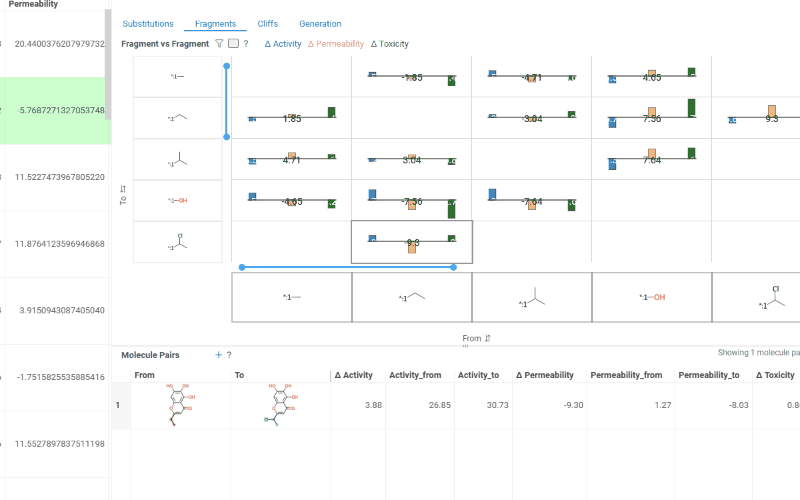Sort by the Activity_from column header

(417, 375)
